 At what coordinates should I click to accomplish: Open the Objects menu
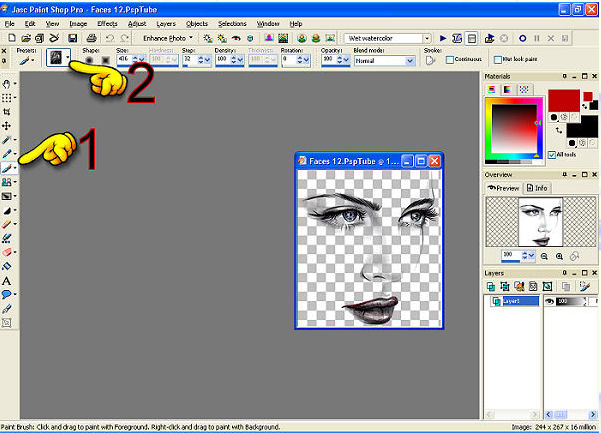[x=197, y=24]
